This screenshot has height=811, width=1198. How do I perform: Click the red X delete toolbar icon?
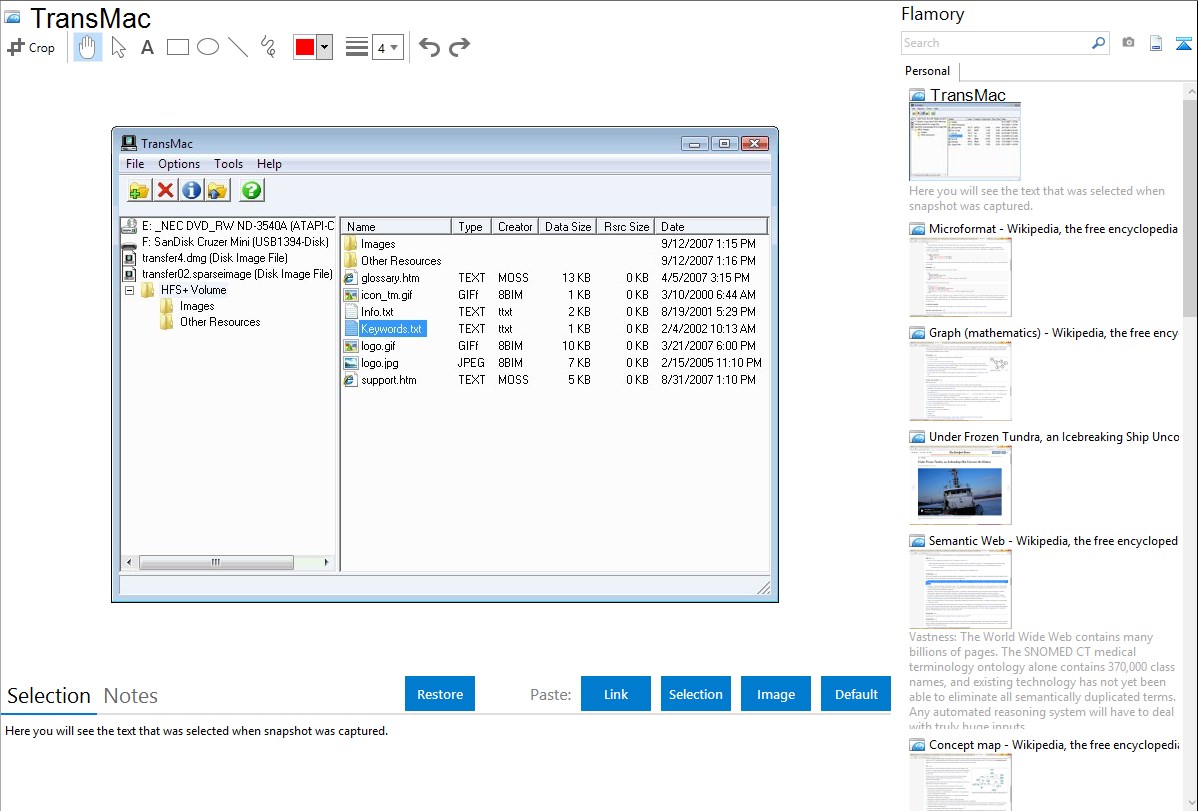[165, 190]
